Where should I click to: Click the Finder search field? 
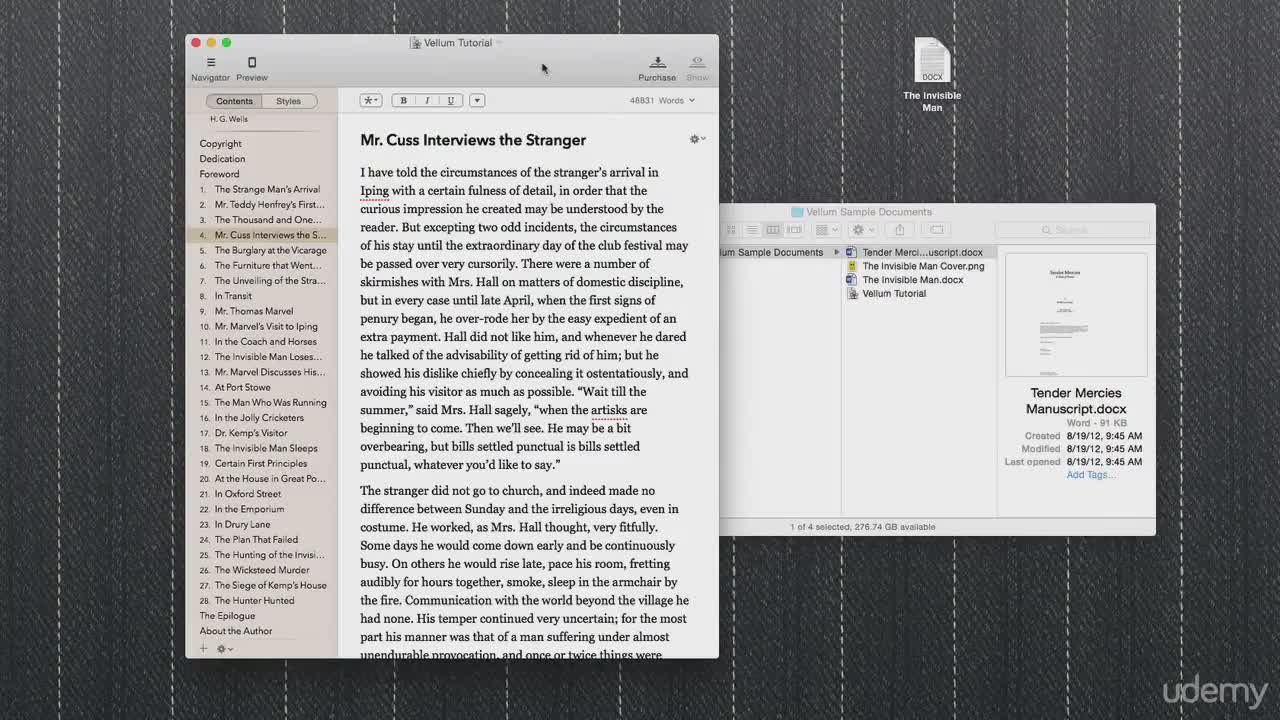(1072, 230)
